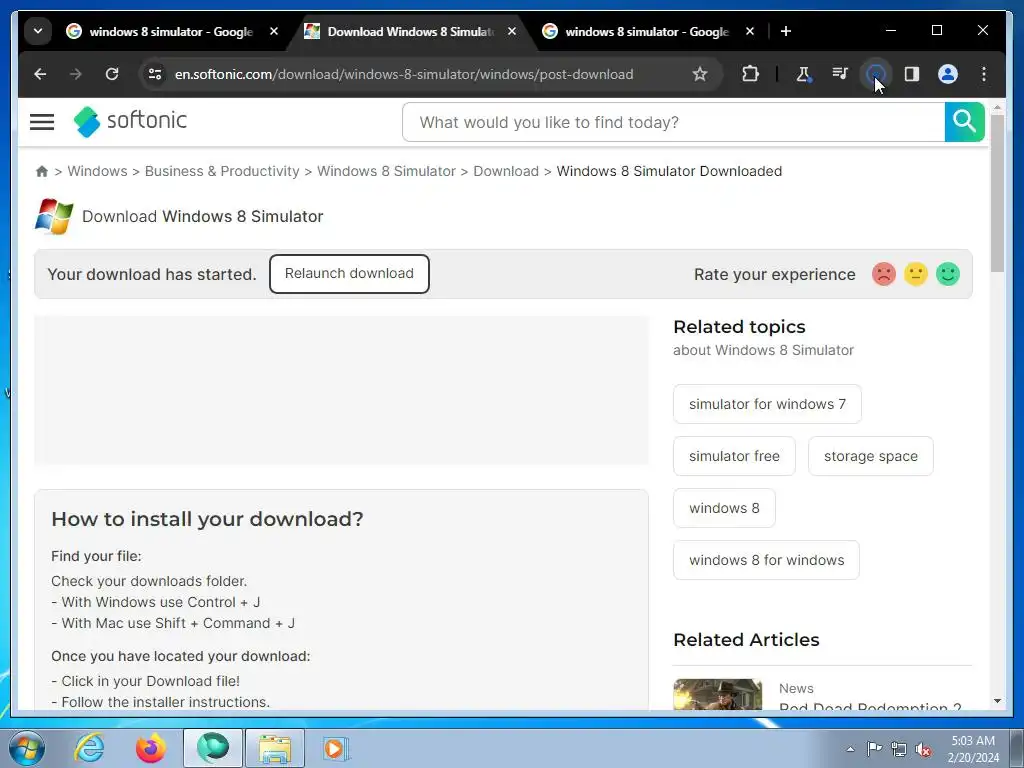Go to Softonic home via breadcrumb house icon
This screenshot has height=768, width=1024.
(x=42, y=171)
